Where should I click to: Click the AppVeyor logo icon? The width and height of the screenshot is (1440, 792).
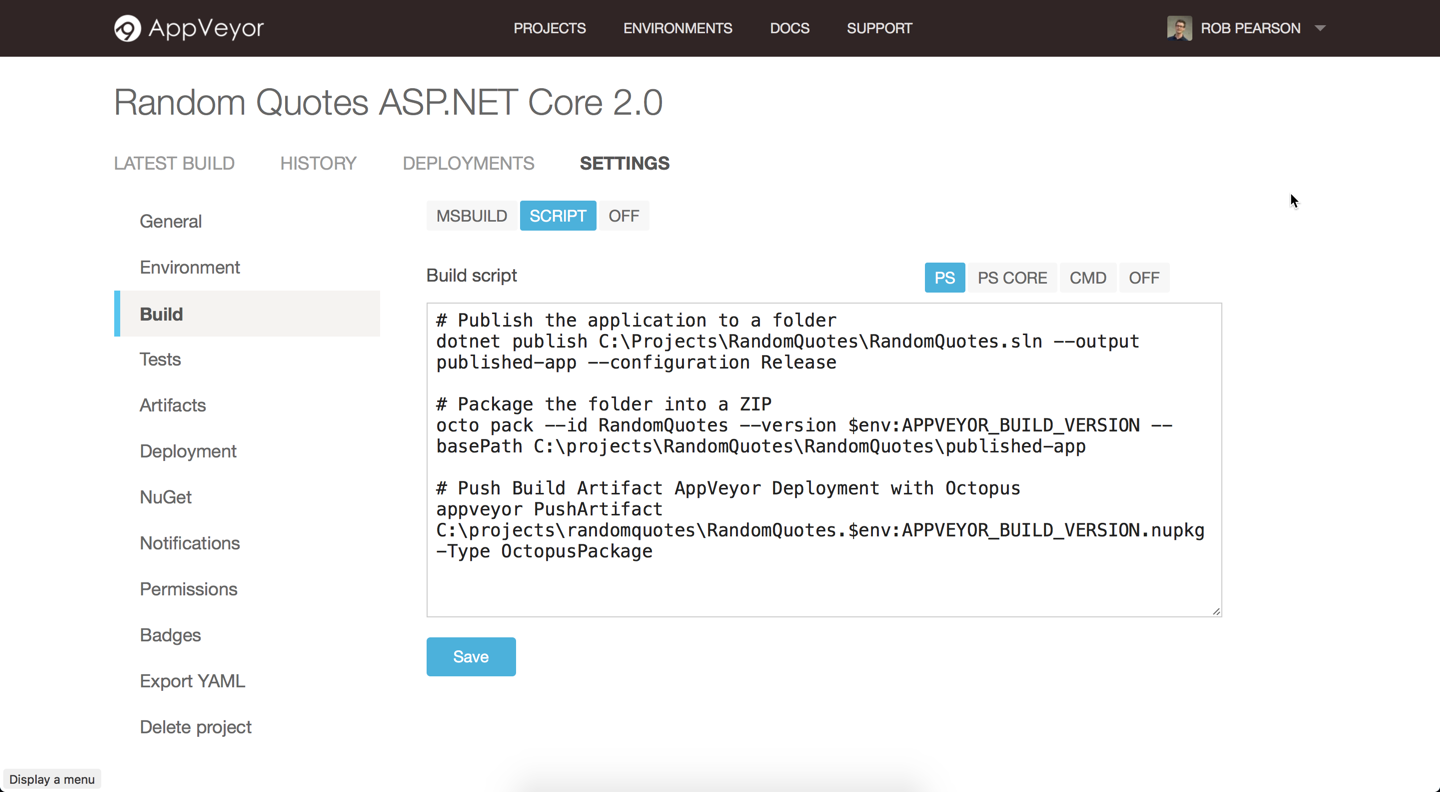pyautogui.click(x=127, y=28)
